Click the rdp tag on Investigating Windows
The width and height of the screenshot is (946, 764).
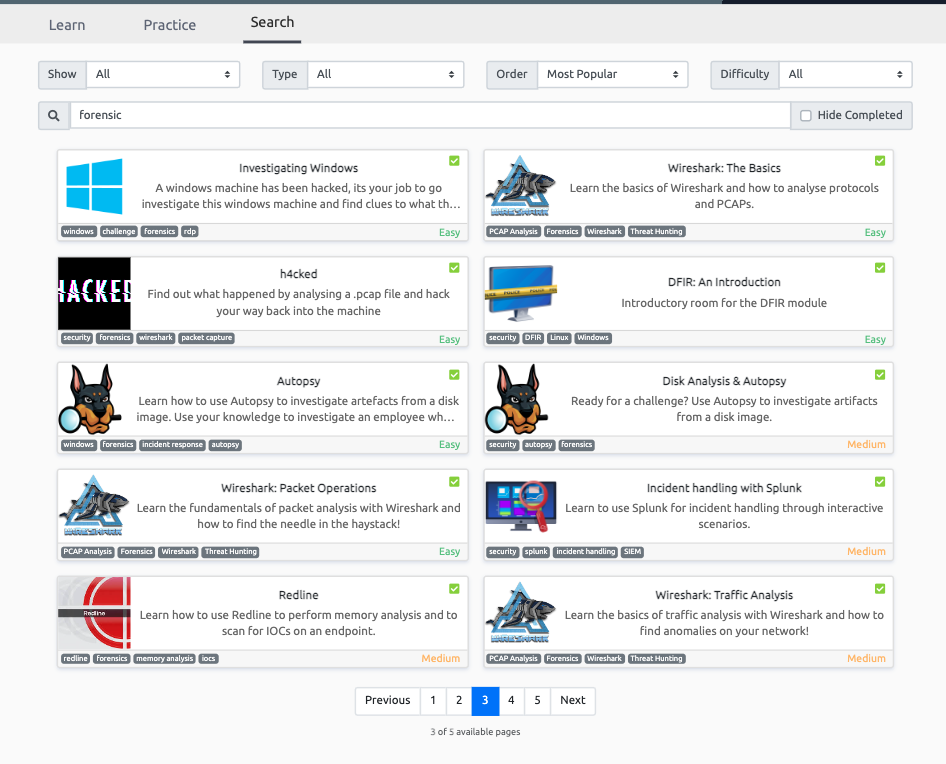[x=190, y=232]
